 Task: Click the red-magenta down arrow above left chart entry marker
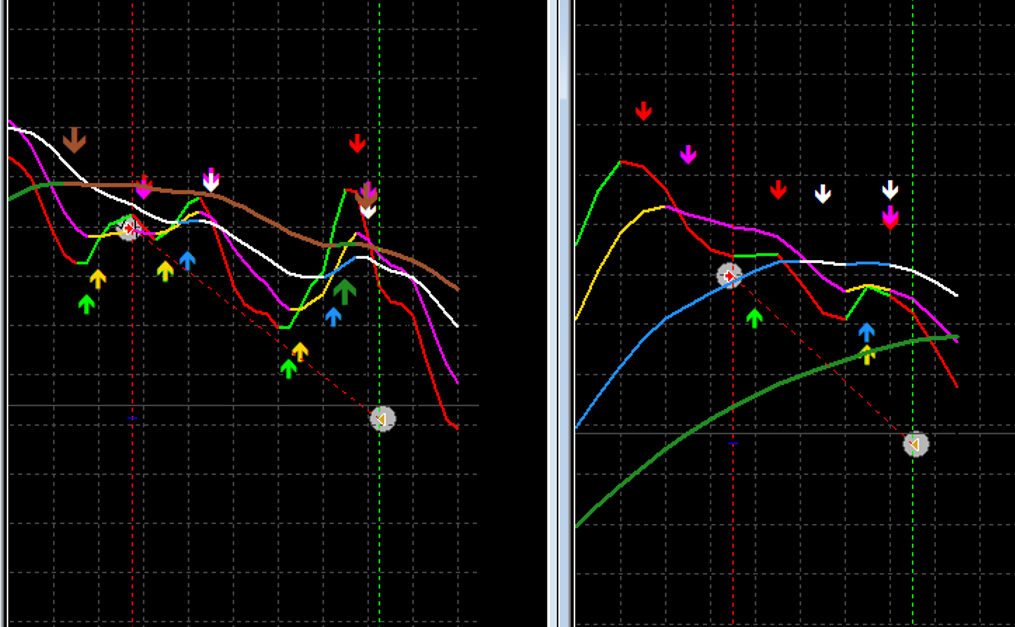click(x=144, y=186)
